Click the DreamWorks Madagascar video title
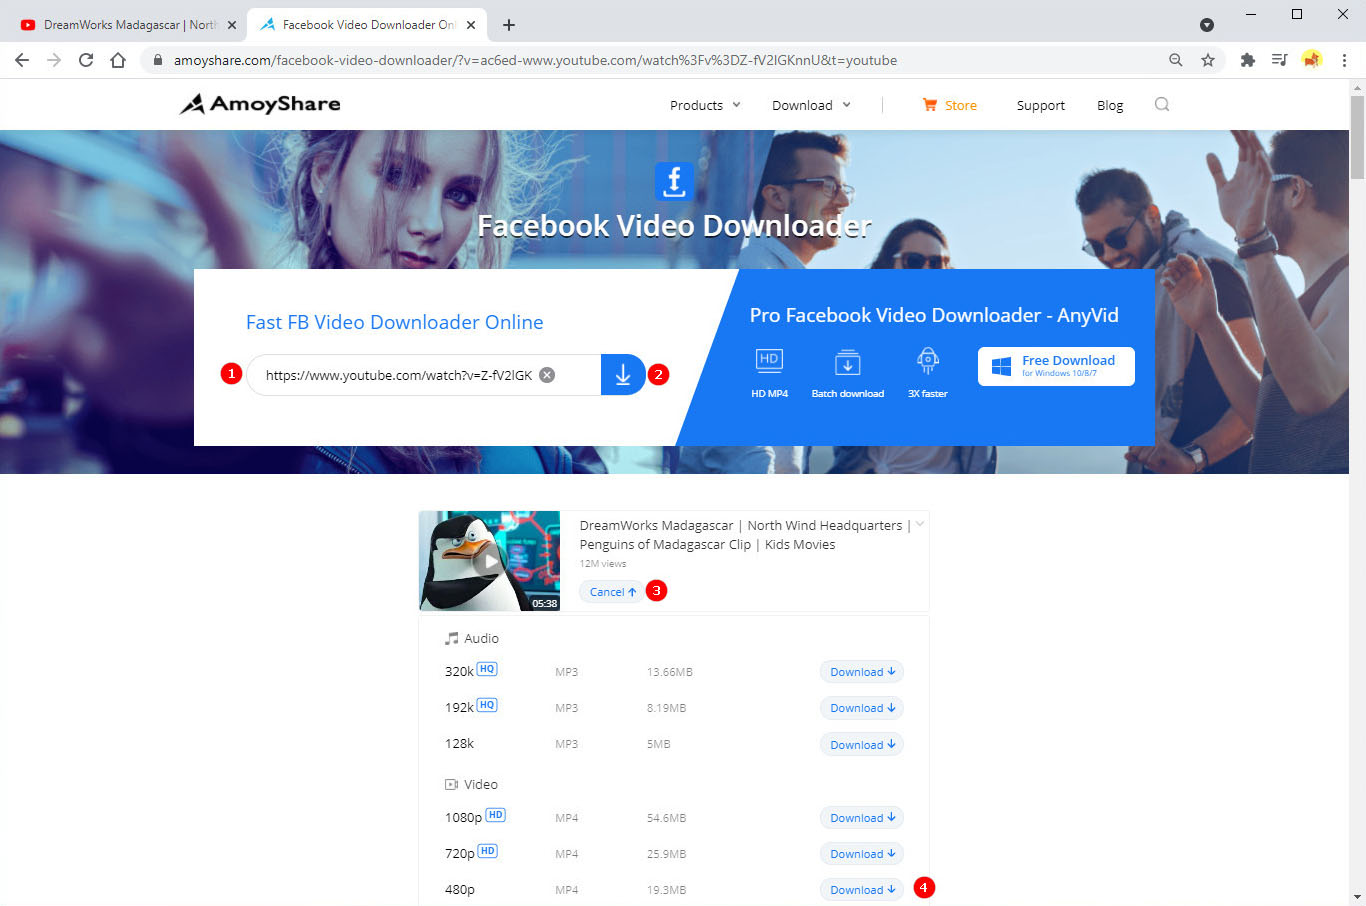This screenshot has height=906, width=1366. pyautogui.click(x=745, y=535)
